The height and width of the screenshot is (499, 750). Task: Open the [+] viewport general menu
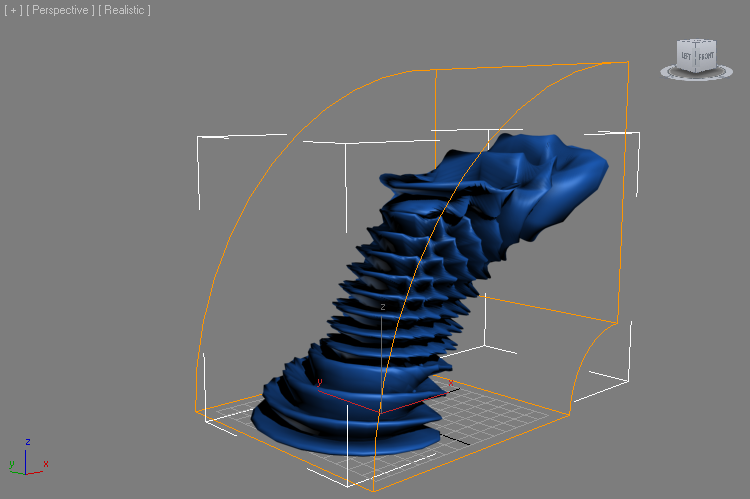(x=13, y=10)
